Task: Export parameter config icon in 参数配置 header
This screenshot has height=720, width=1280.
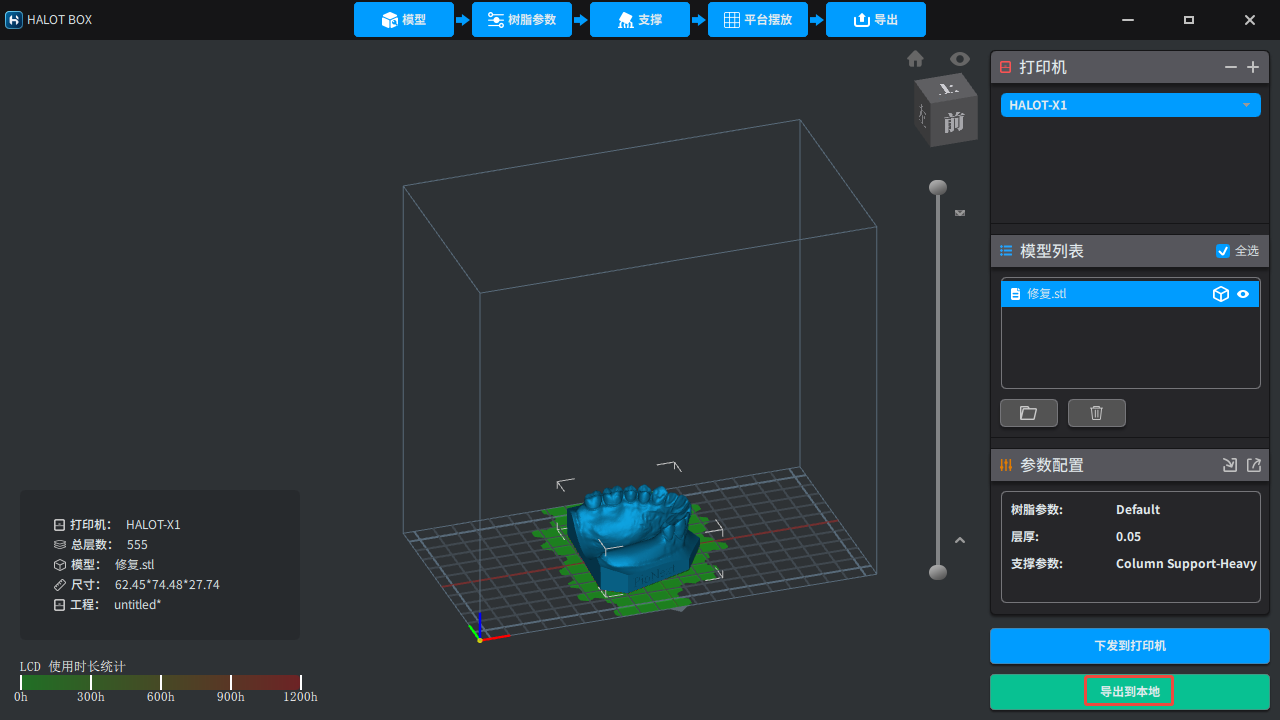Action: click(1253, 465)
